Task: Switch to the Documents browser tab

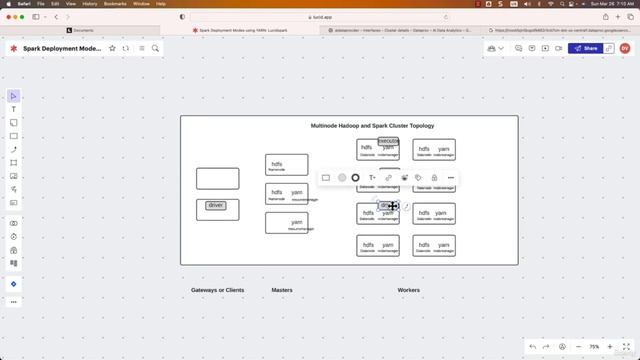Action: (x=80, y=30)
